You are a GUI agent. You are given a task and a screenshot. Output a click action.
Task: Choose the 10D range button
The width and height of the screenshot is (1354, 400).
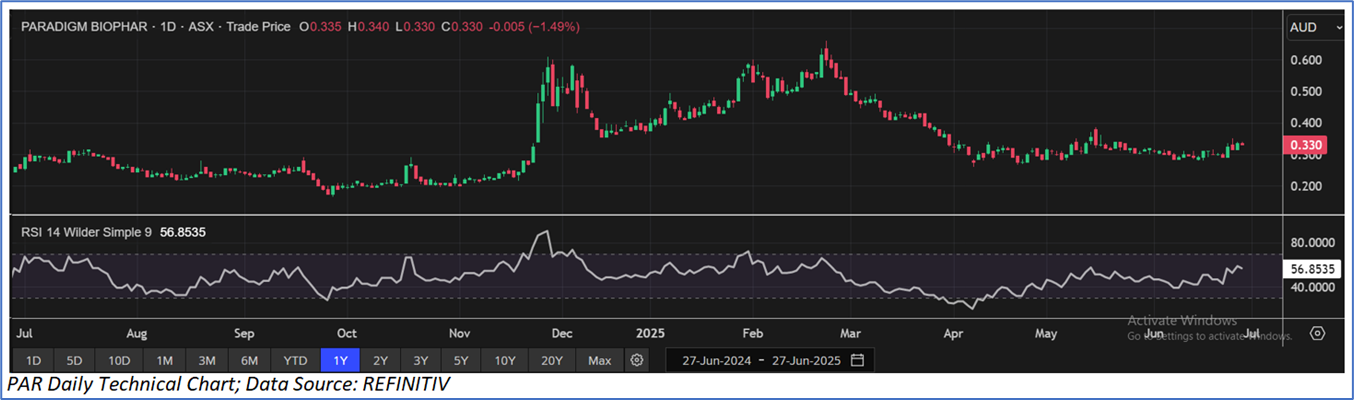point(119,360)
